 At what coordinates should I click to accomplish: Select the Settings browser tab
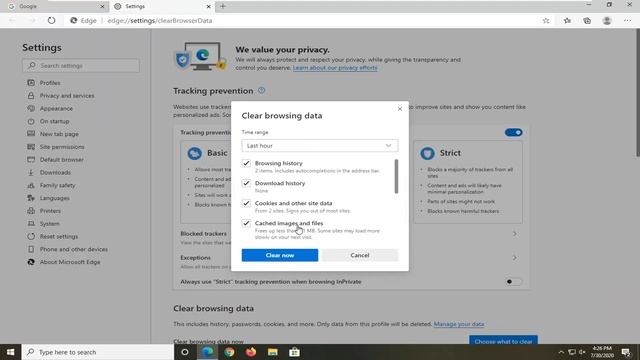click(x=161, y=7)
